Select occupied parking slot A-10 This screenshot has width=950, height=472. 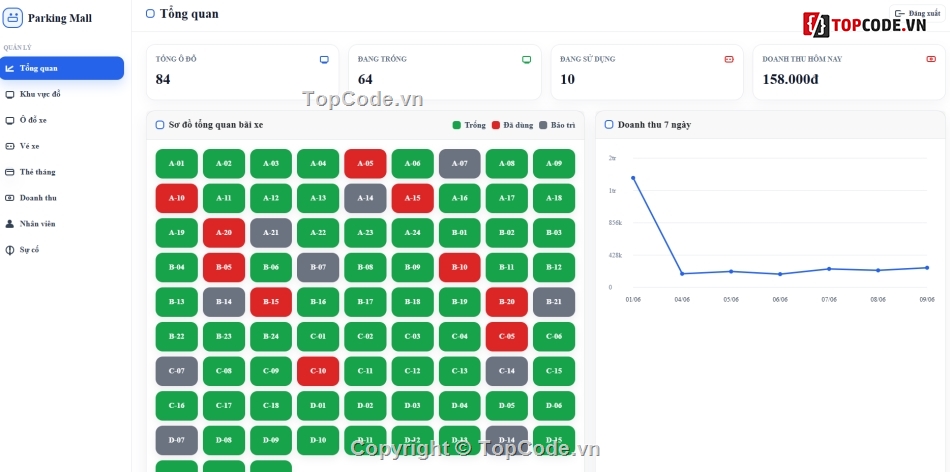(177, 198)
